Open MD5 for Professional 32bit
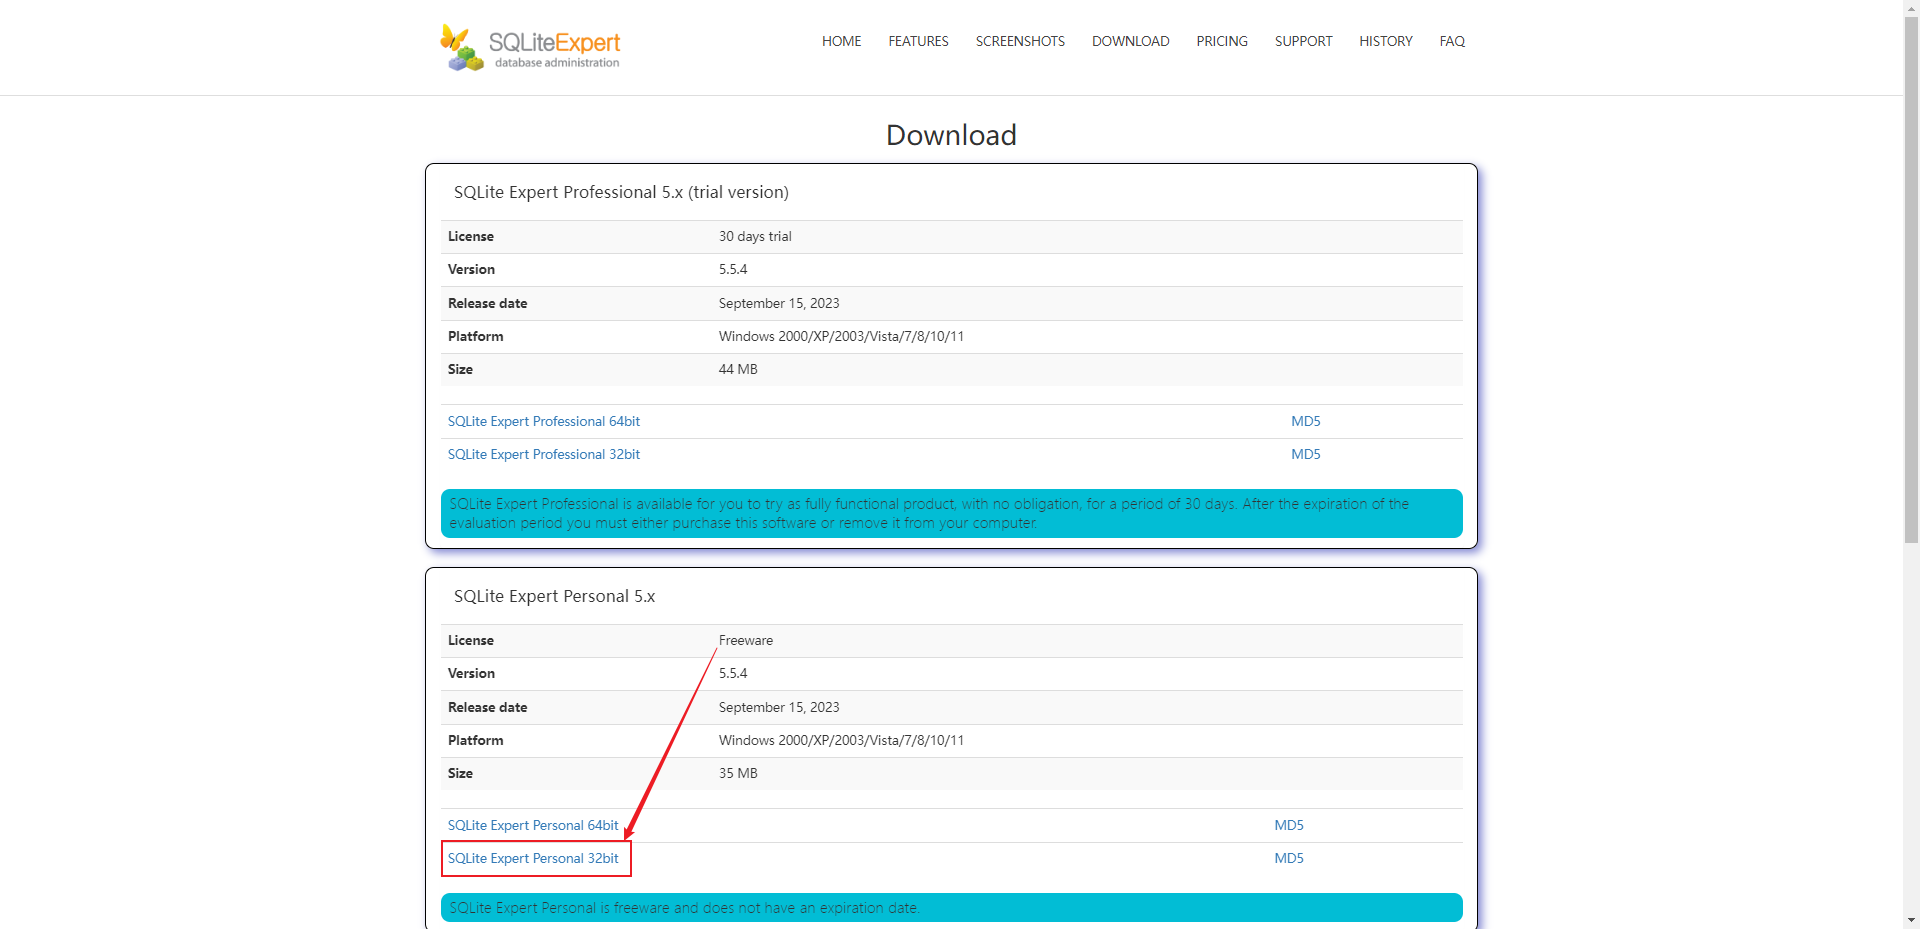This screenshot has height=929, width=1920. point(1305,454)
